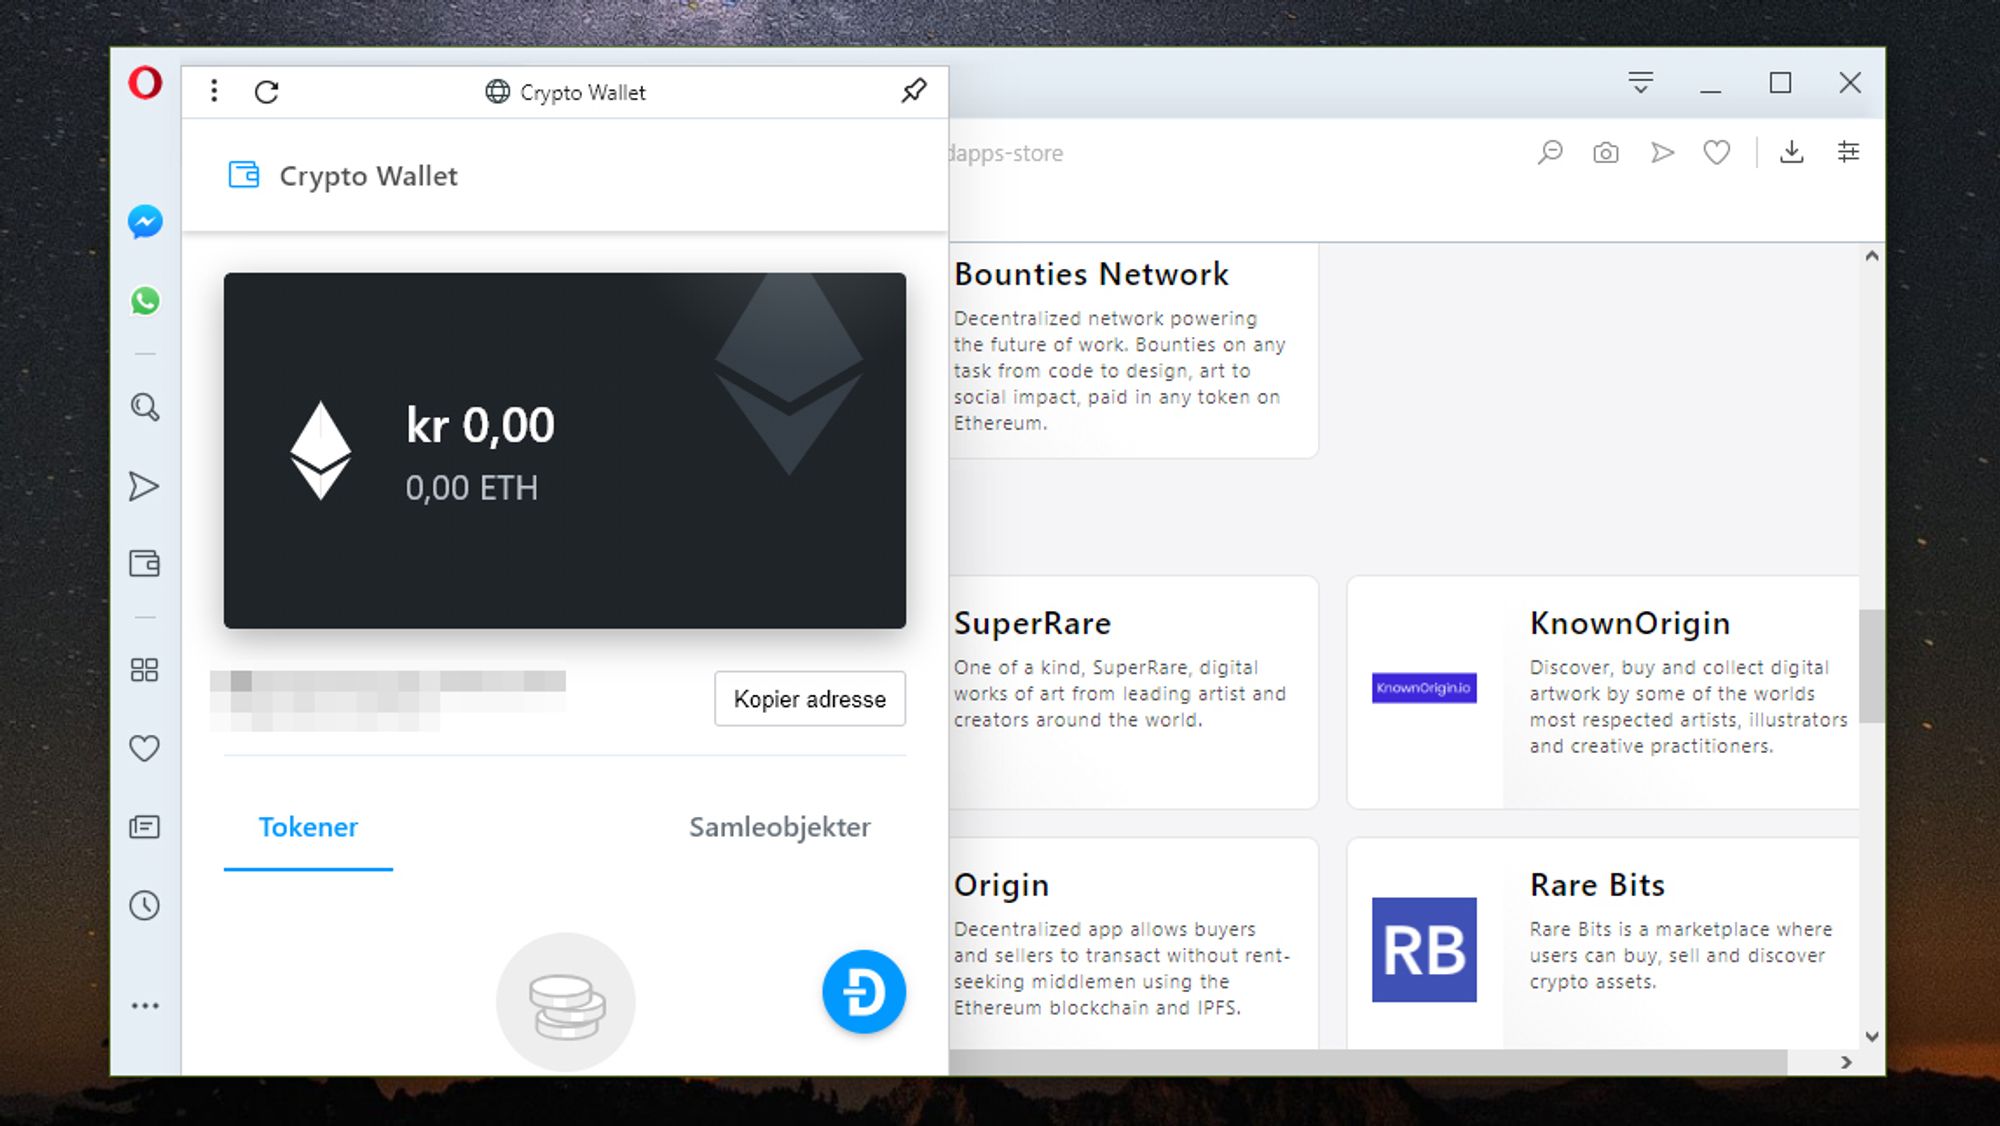Image resolution: width=2000 pixels, height=1126 pixels.
Task: Open Facebook Messenger in the sidebar
Action: (145, 222)
